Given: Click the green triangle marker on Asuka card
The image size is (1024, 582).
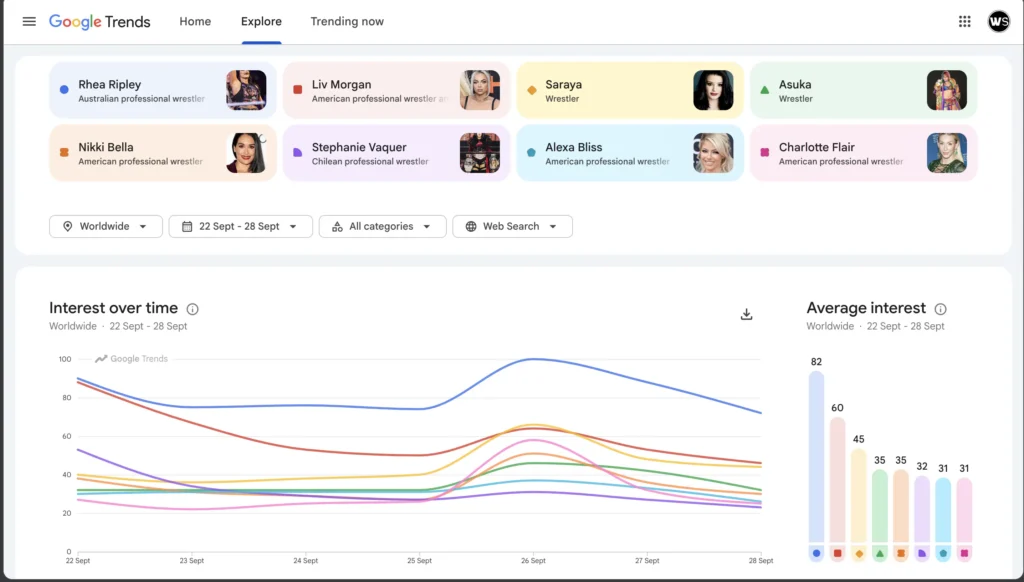Looking at the screenshot, I should point(765,89).
